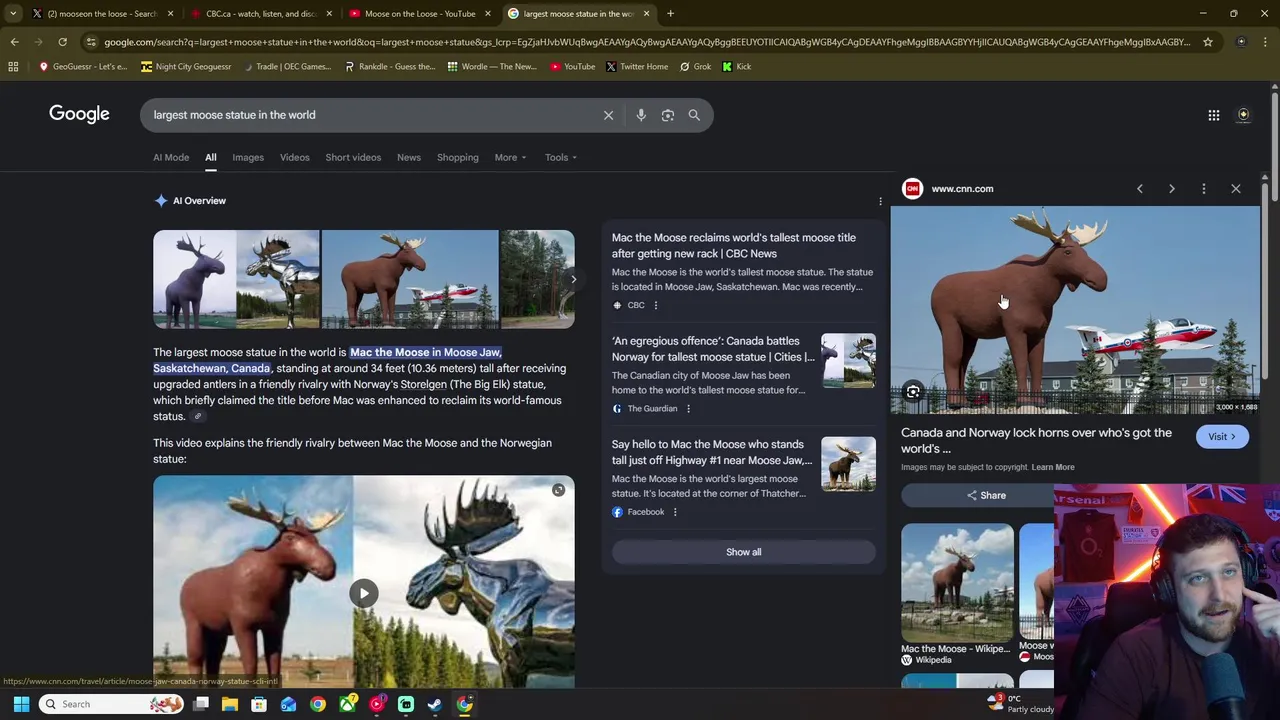Open Facebook 'Say hello to Mac the Moose' result
This screenshot has height=720, width=1280.
712,452
